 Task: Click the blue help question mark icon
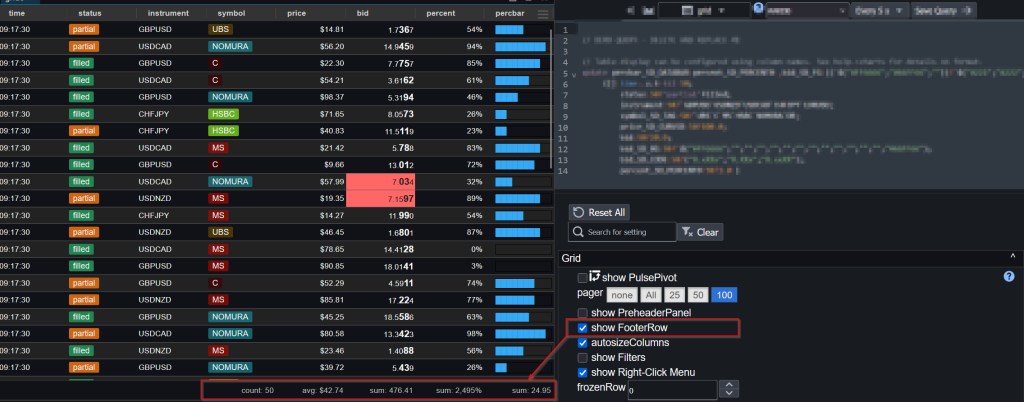[1008, 276]
